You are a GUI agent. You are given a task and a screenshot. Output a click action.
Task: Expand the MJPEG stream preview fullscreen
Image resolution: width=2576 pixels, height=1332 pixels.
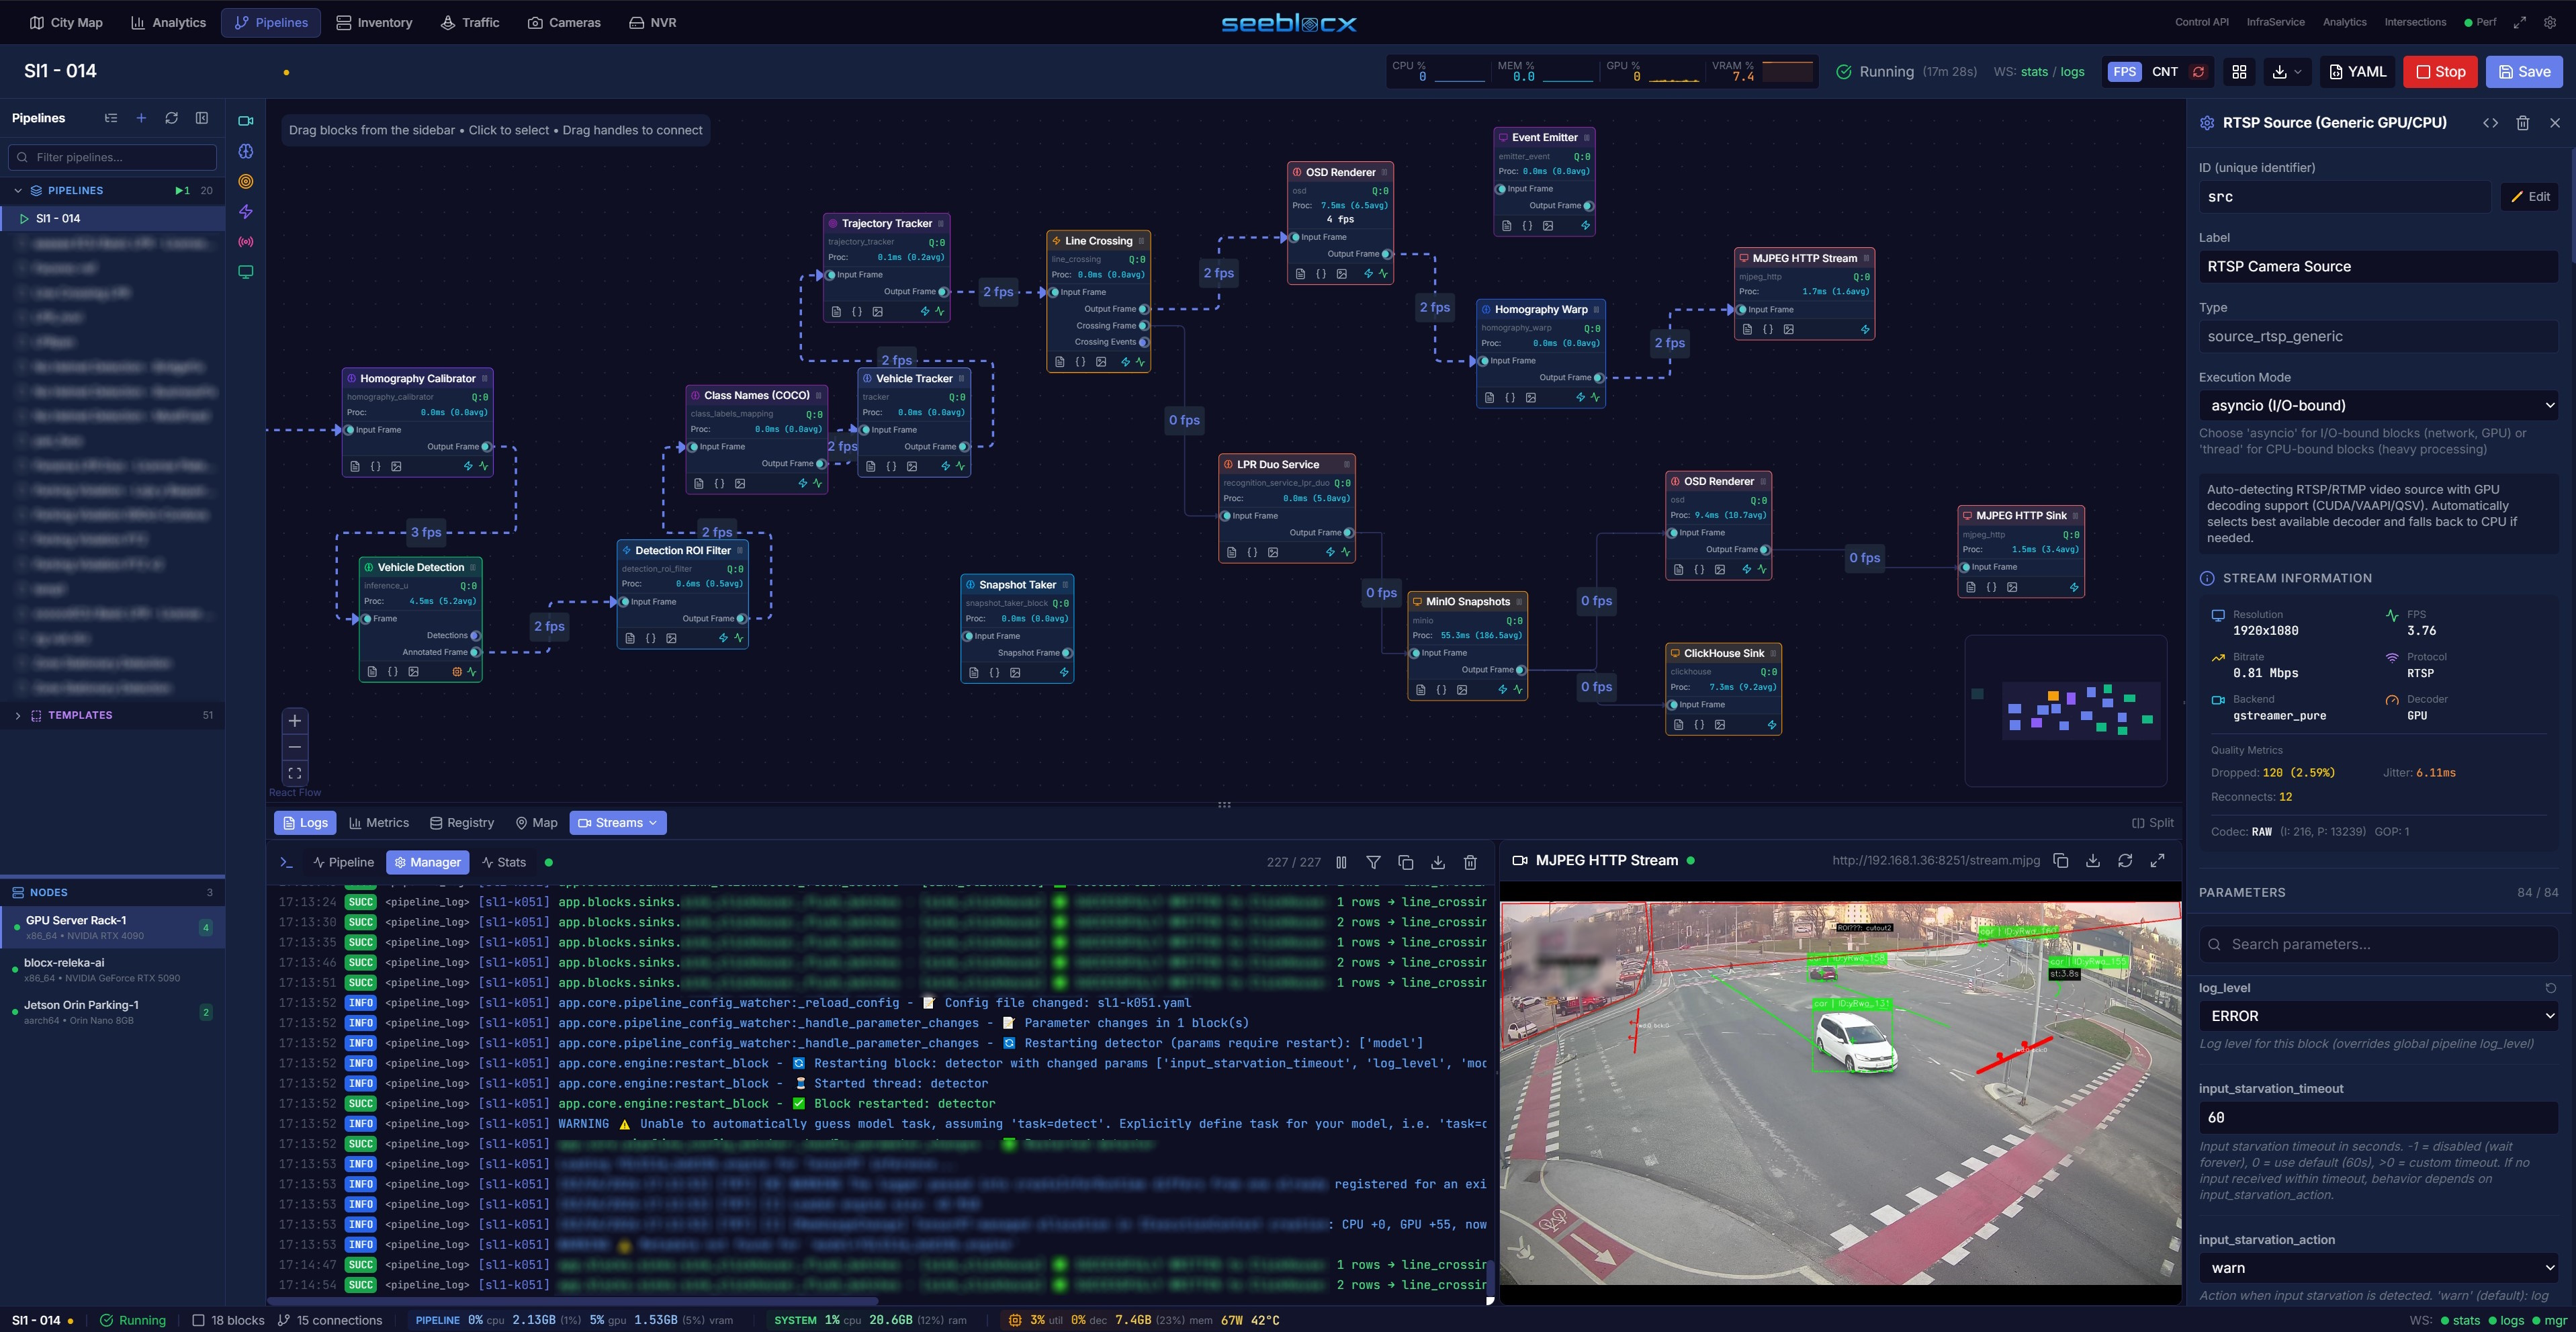2157,860
